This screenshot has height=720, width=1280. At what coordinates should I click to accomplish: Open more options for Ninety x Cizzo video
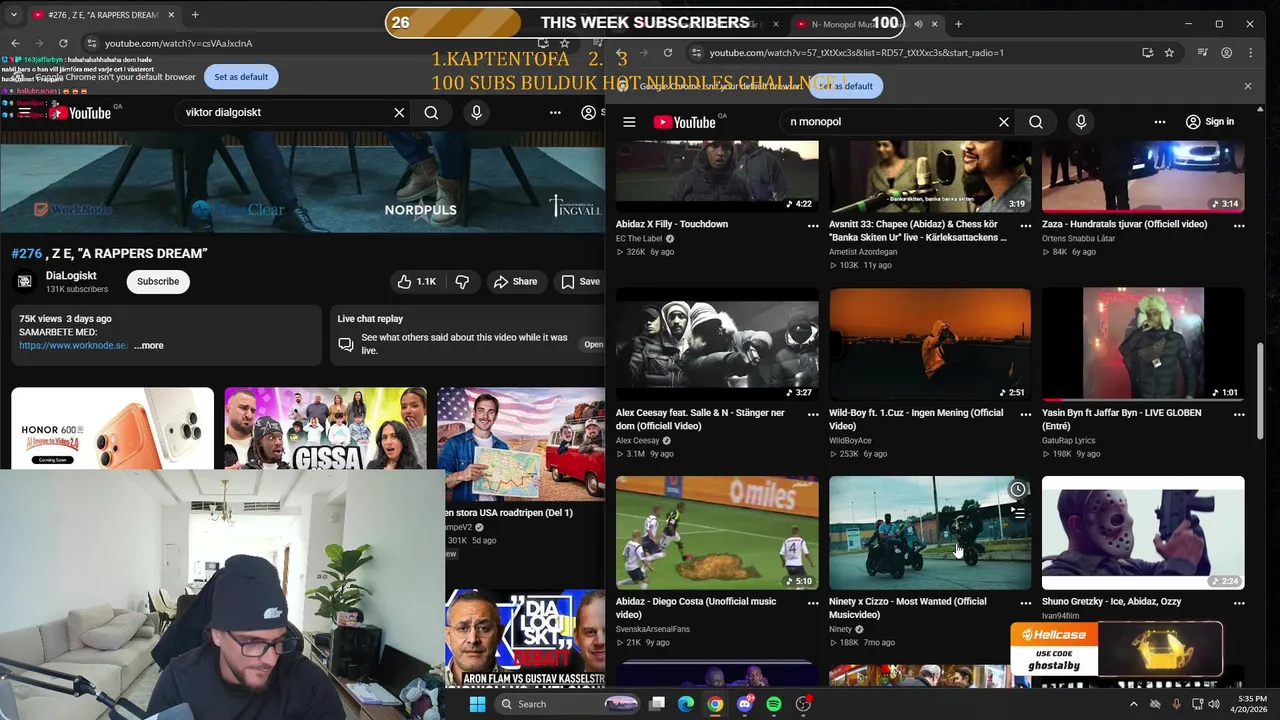click(1026, 603)
